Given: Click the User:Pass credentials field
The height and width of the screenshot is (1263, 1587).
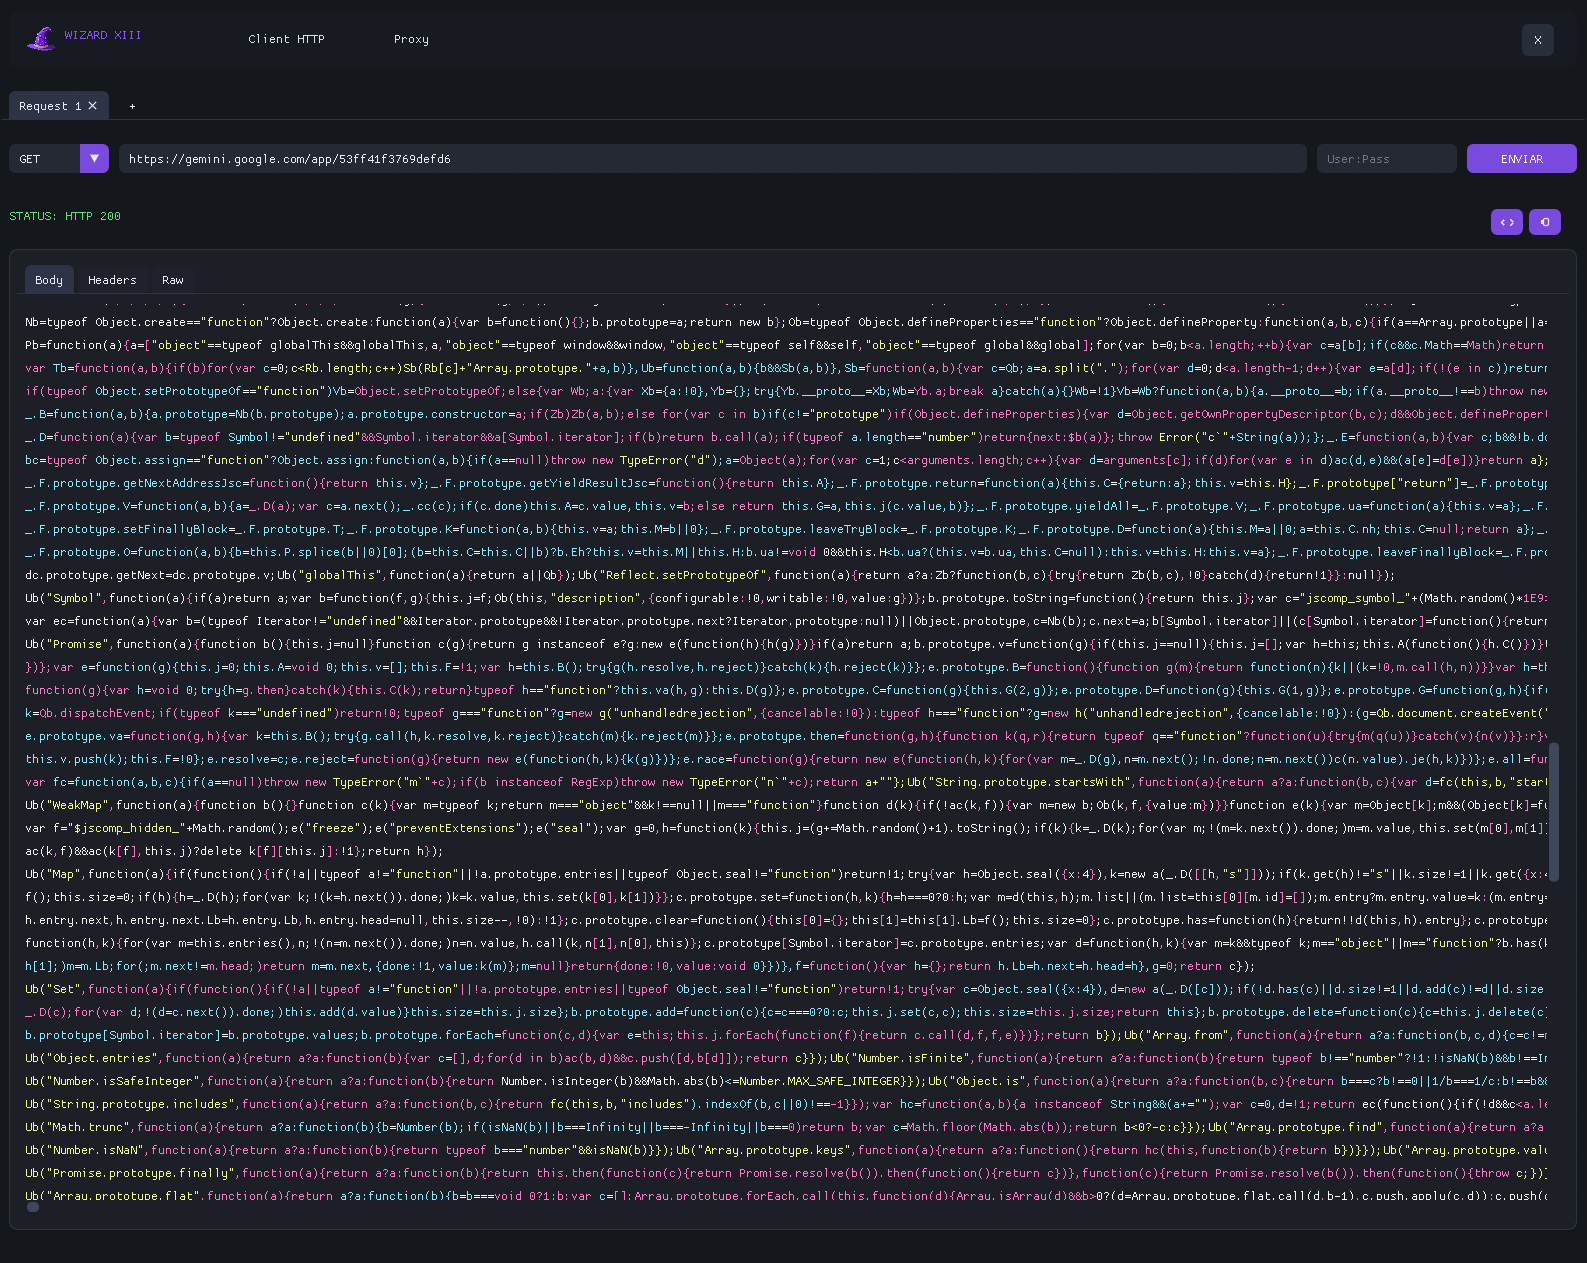Looking at the screenshot, I should (x=1386, y=158).
